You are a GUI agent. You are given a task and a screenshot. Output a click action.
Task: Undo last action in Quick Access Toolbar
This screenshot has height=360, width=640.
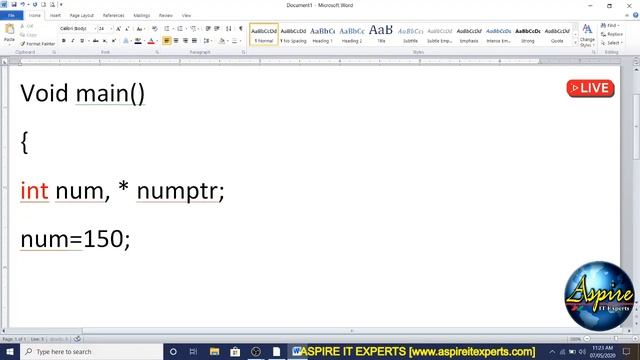pos(23,4)
